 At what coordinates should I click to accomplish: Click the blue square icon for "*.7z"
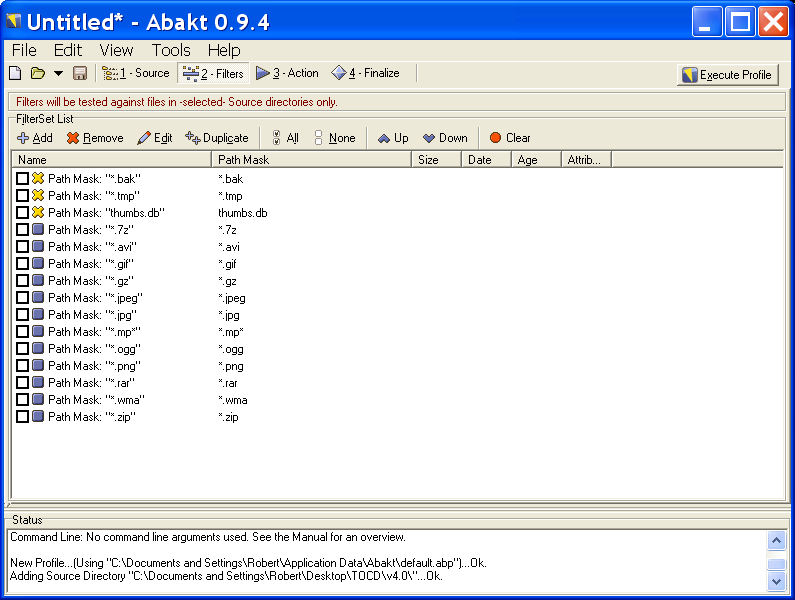38,229
